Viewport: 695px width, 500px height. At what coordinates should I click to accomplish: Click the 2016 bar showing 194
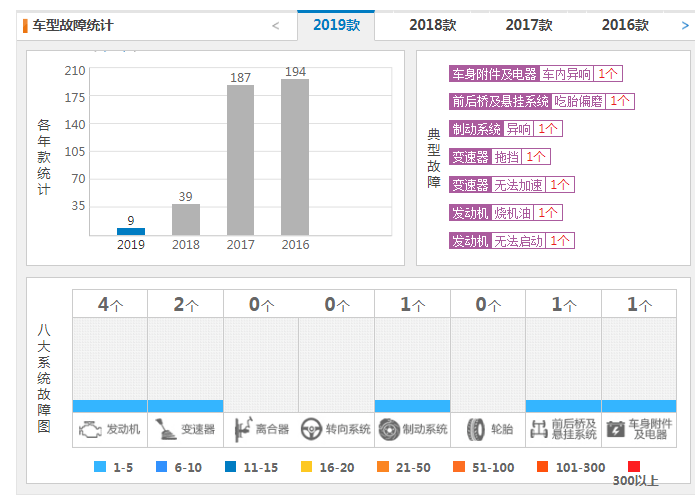tap(295, 157)
